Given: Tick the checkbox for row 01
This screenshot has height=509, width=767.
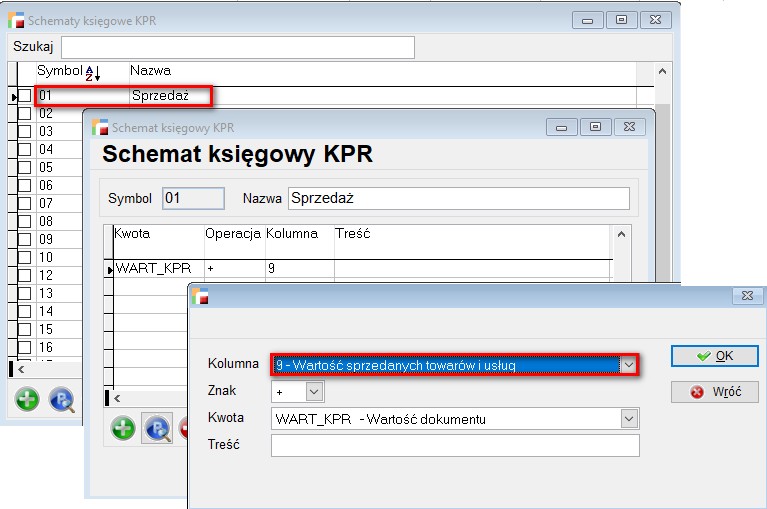Looking at the screenshot, I should 25,96.
